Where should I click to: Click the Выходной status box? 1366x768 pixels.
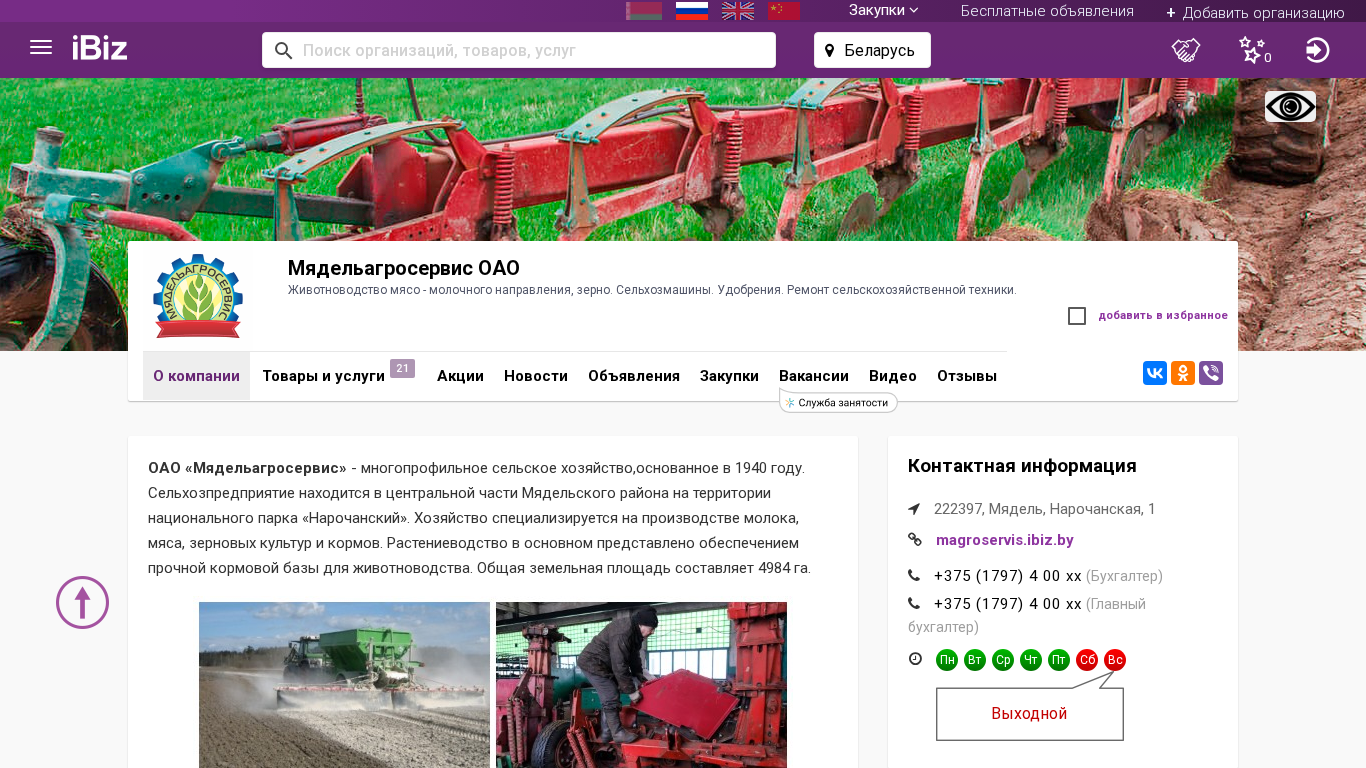(x=1030, y=714)
